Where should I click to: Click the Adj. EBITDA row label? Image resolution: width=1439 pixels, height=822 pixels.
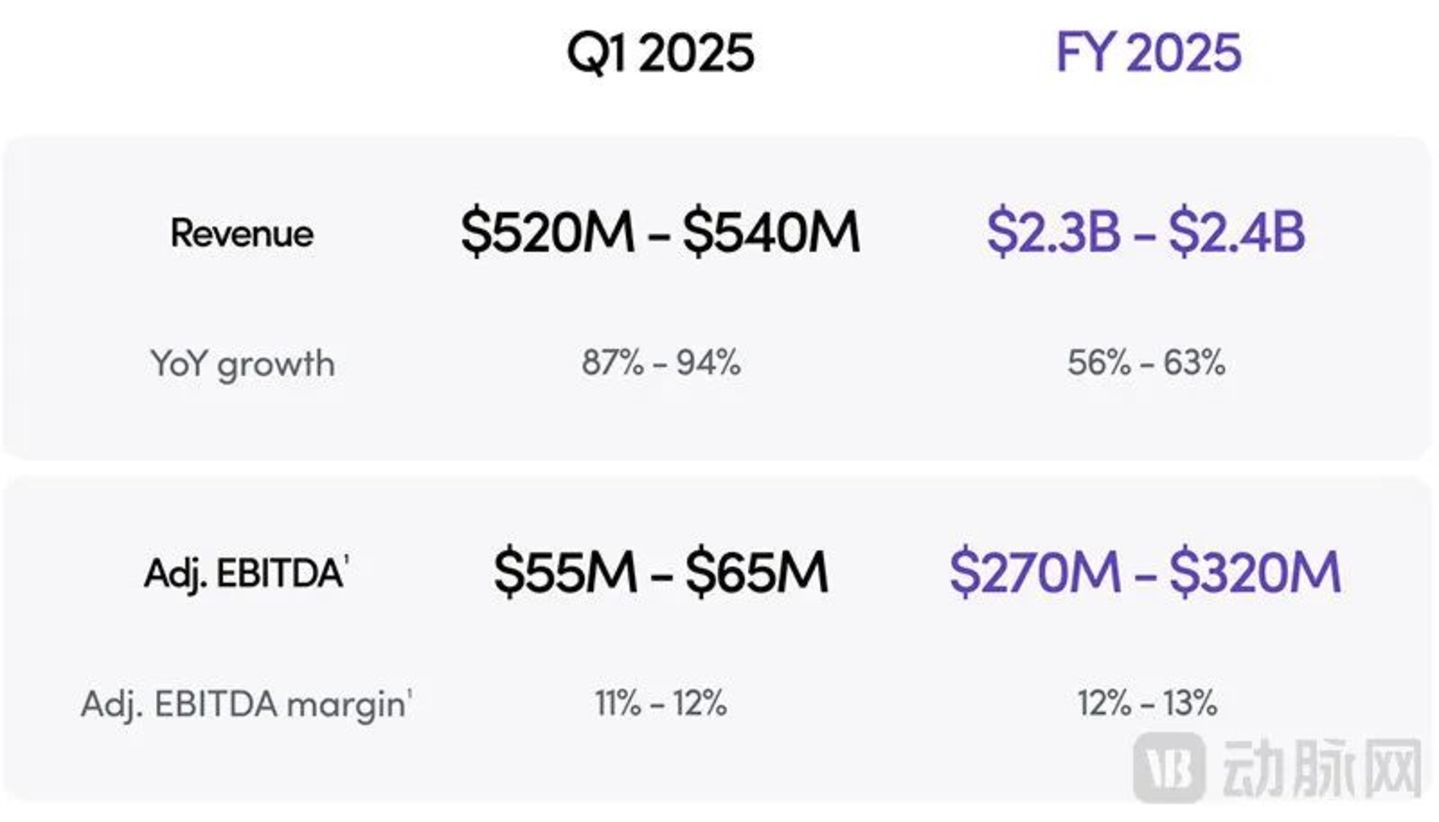pos(243,573)
